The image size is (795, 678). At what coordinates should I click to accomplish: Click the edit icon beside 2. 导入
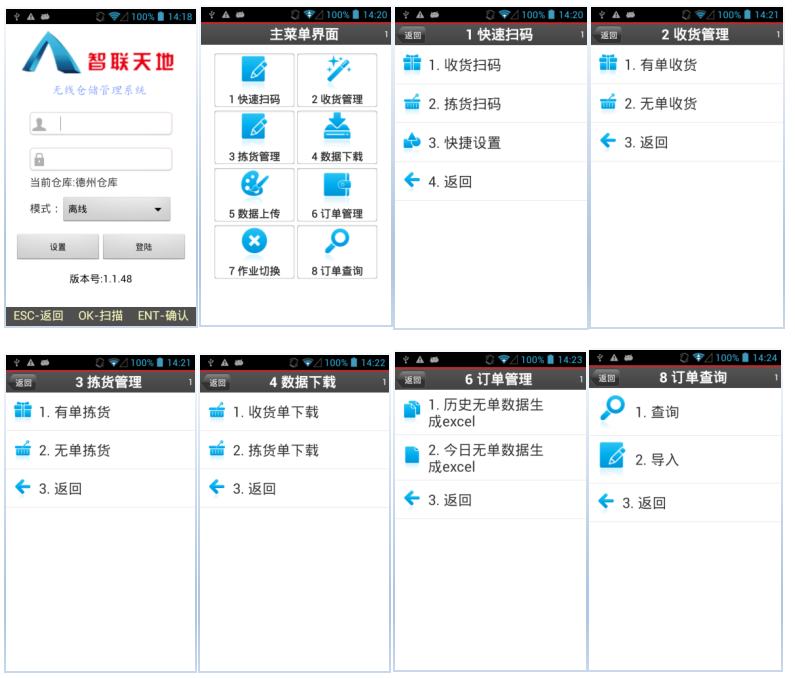pyautogui.click(x=612, y=456)
